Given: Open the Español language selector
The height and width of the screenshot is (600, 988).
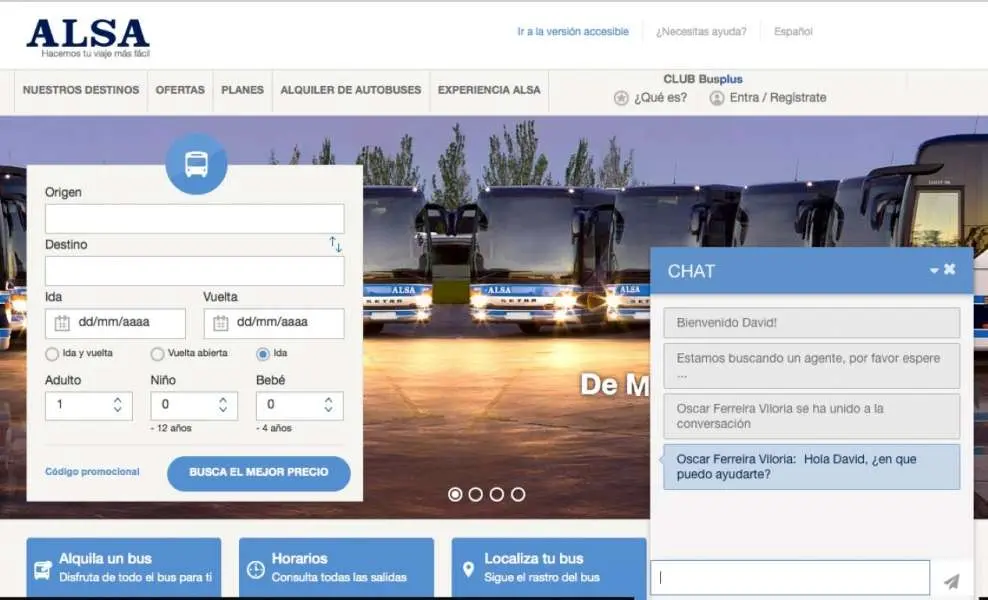Looking at the screenshot, I should 793,32.
